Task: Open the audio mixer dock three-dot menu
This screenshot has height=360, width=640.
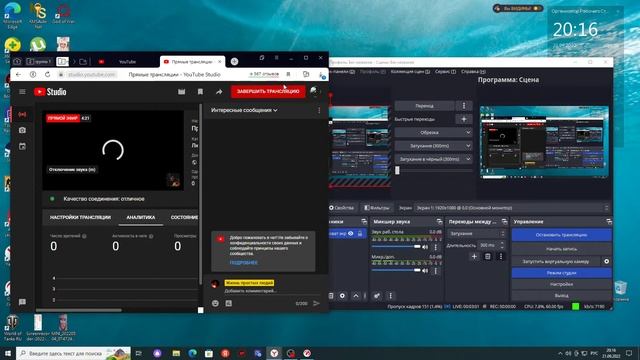Action: (390, 296)
